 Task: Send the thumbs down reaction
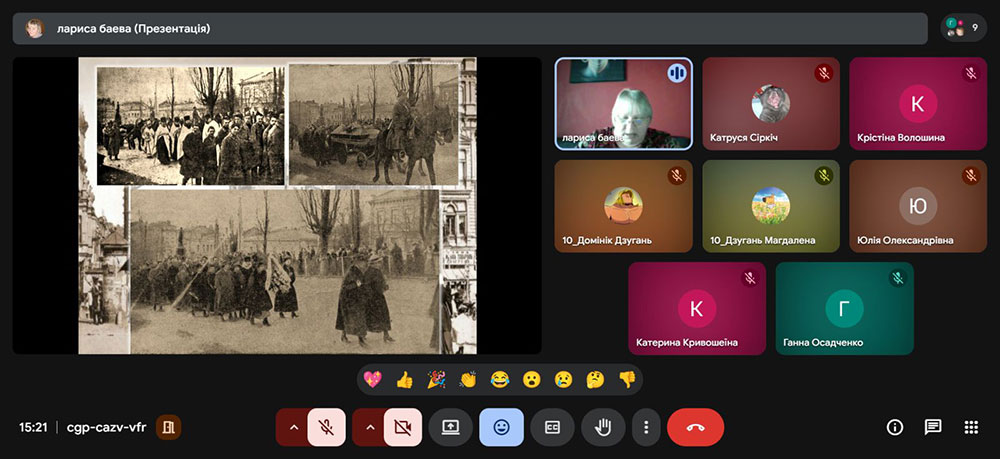pyautogui.click(x=626, y=380)
